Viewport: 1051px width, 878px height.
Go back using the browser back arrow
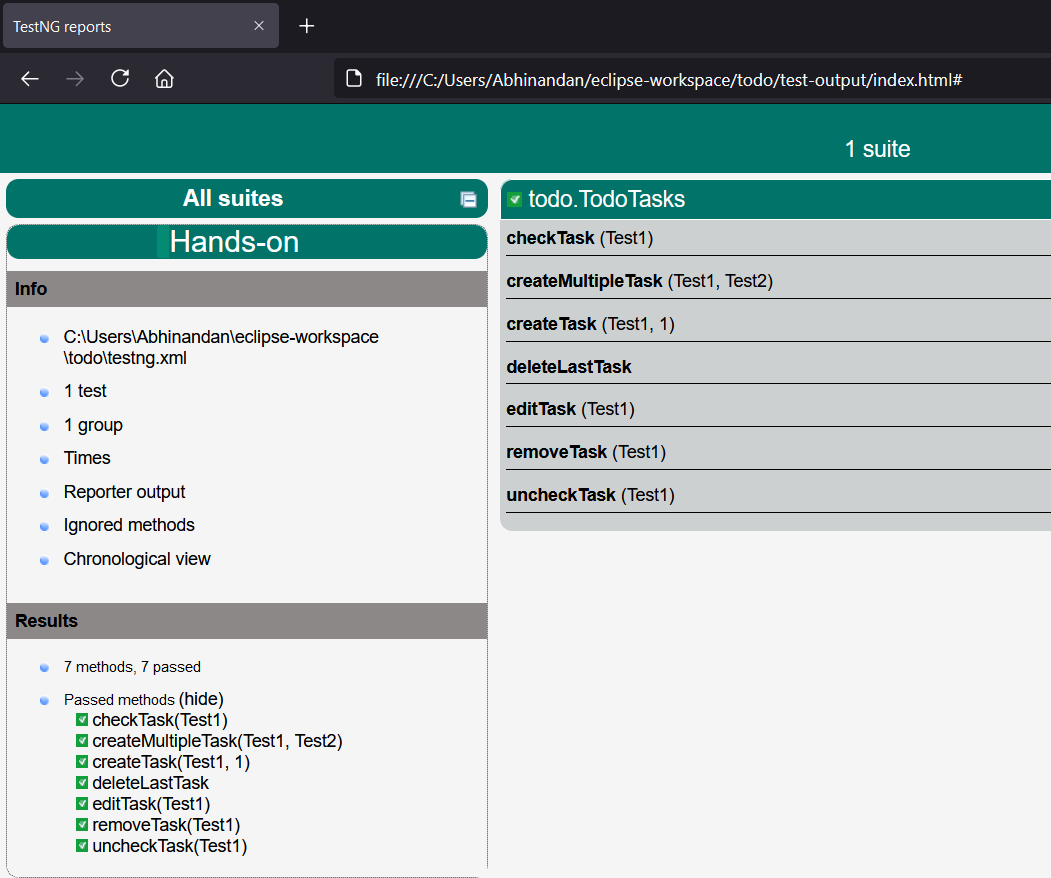tap(30, 79)
